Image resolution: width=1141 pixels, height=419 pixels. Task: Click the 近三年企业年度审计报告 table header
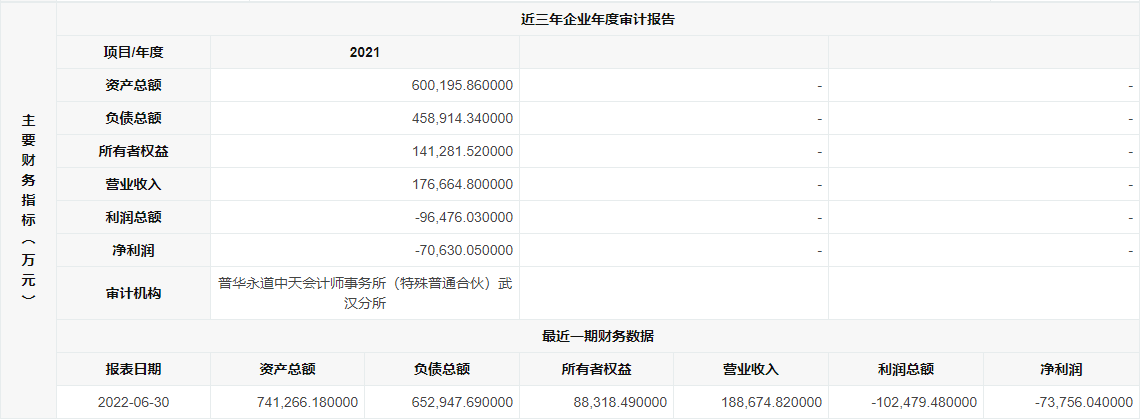598,19
